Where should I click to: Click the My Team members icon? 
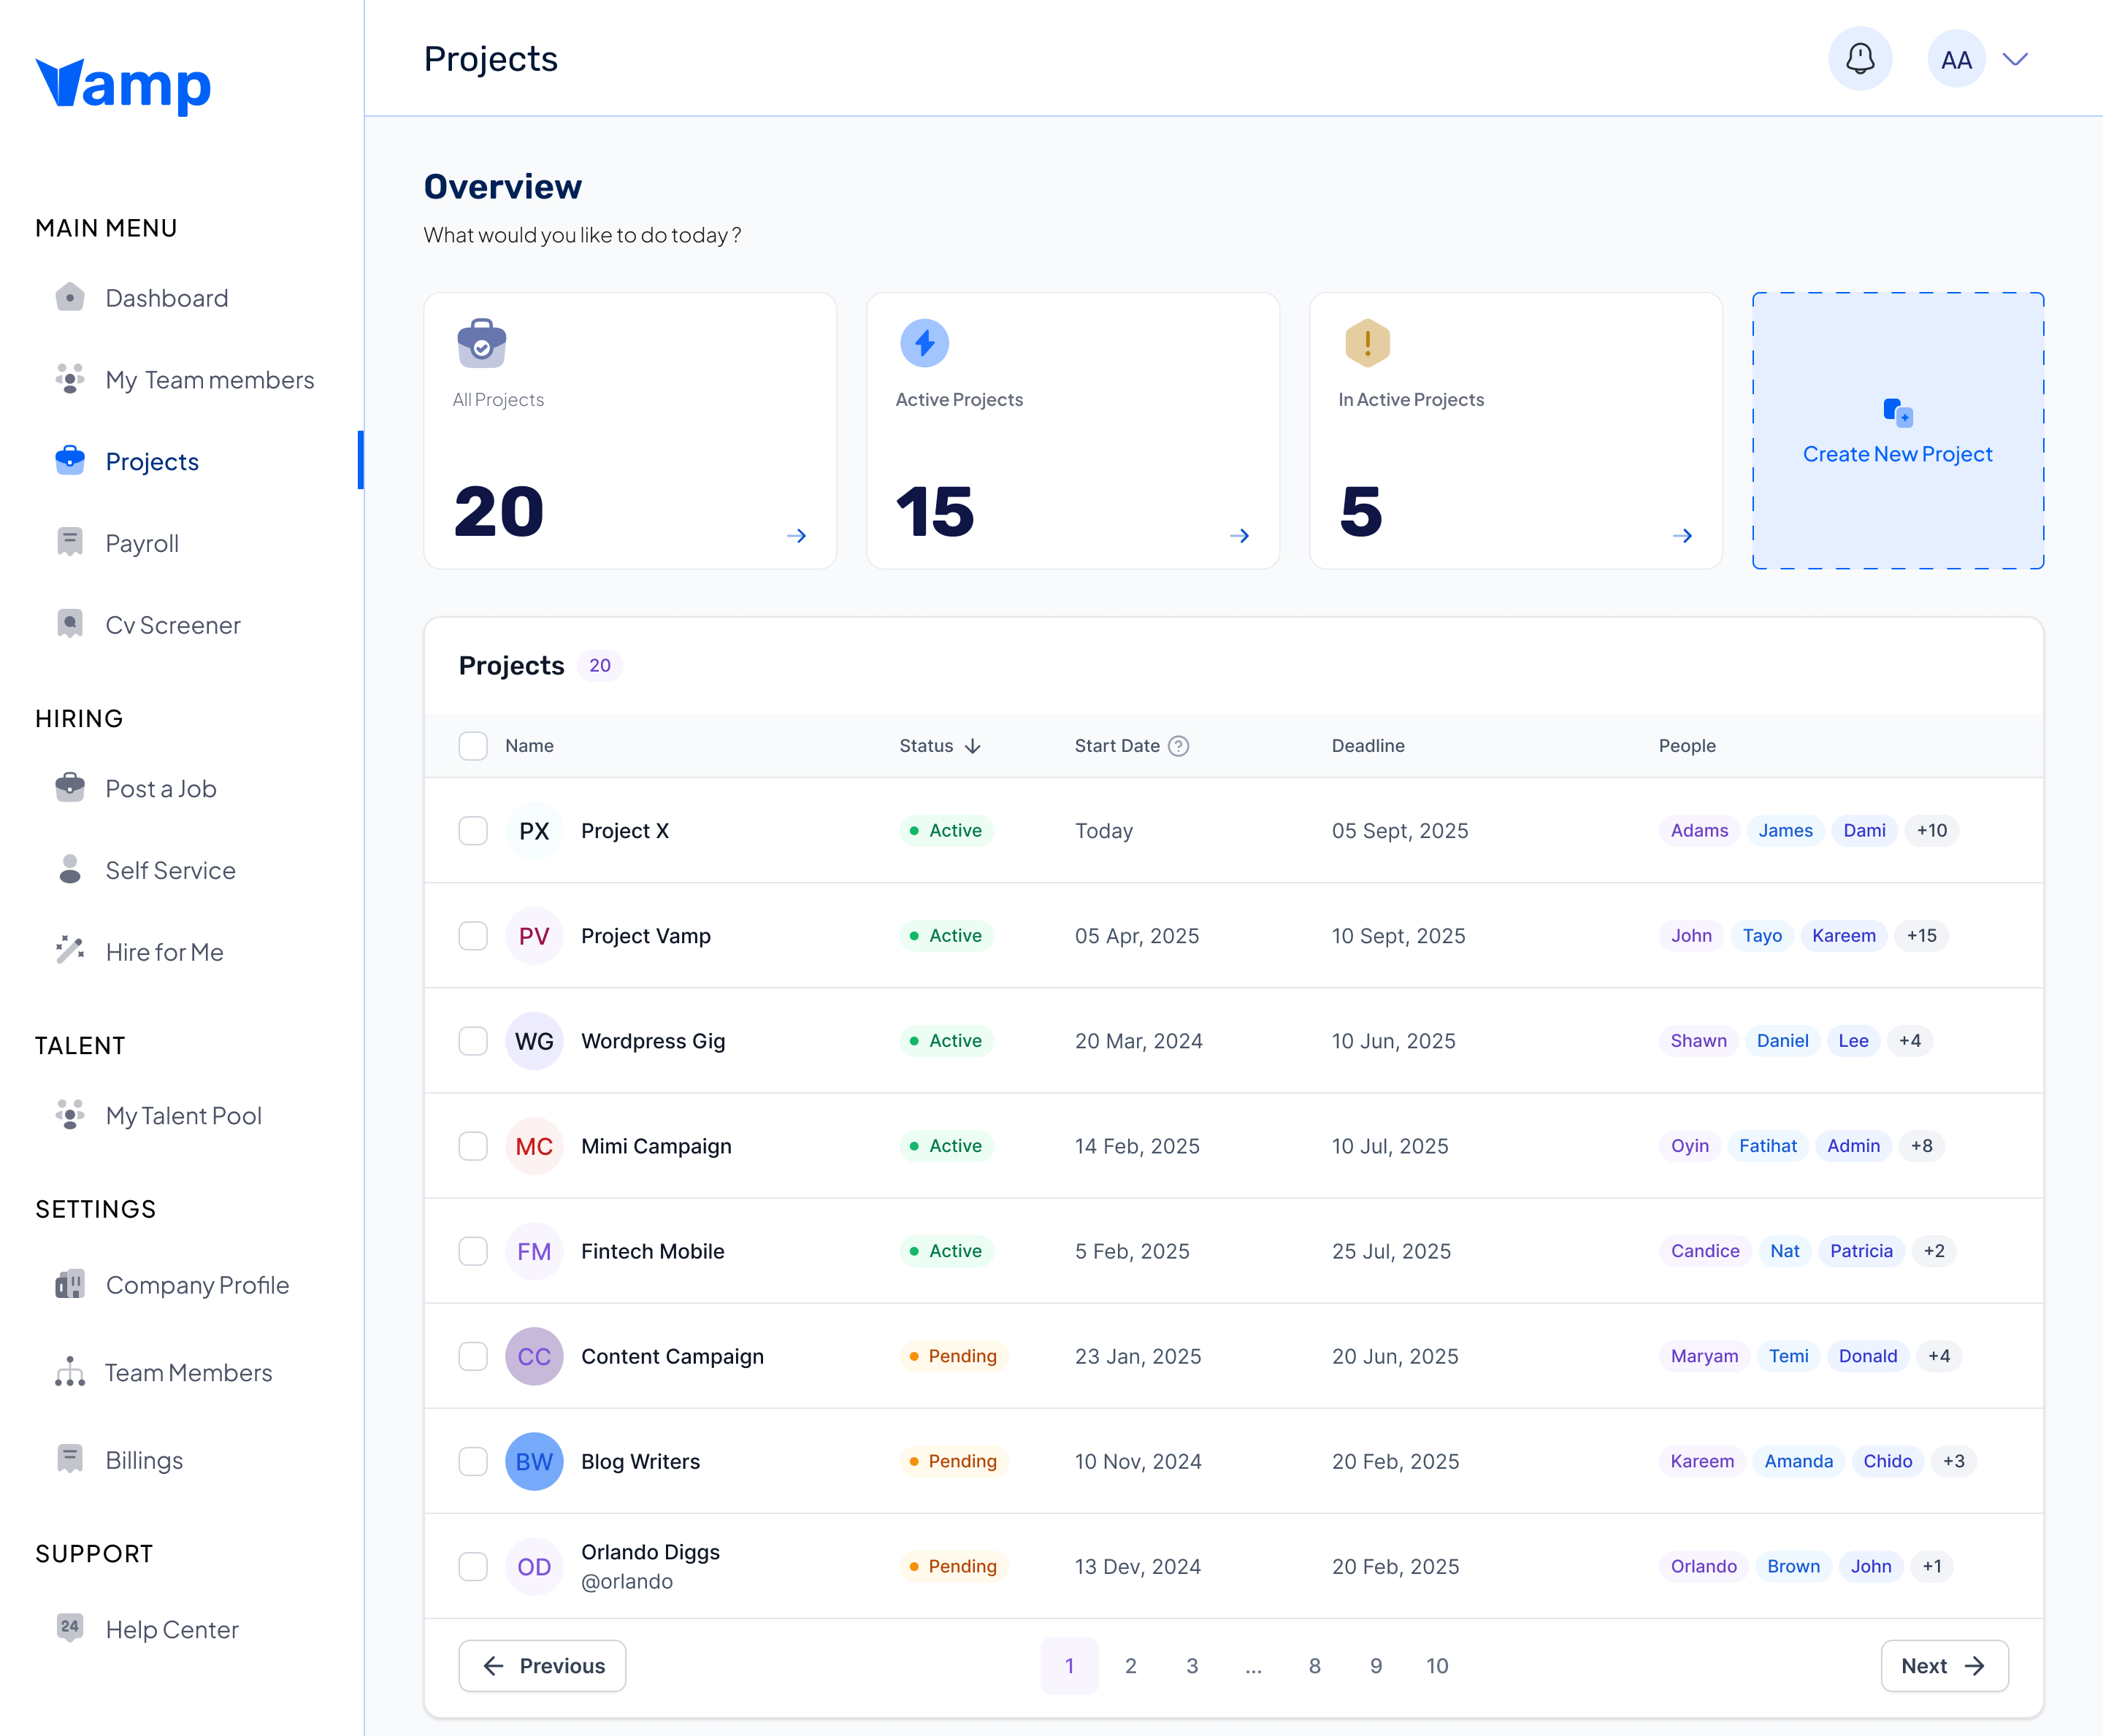click(70, 379)
